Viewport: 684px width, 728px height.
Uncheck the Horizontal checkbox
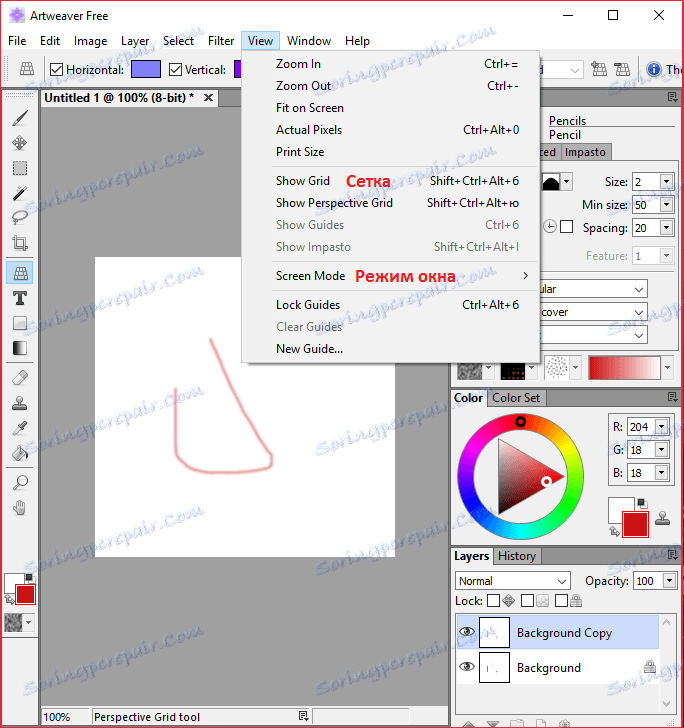[56, 70]
